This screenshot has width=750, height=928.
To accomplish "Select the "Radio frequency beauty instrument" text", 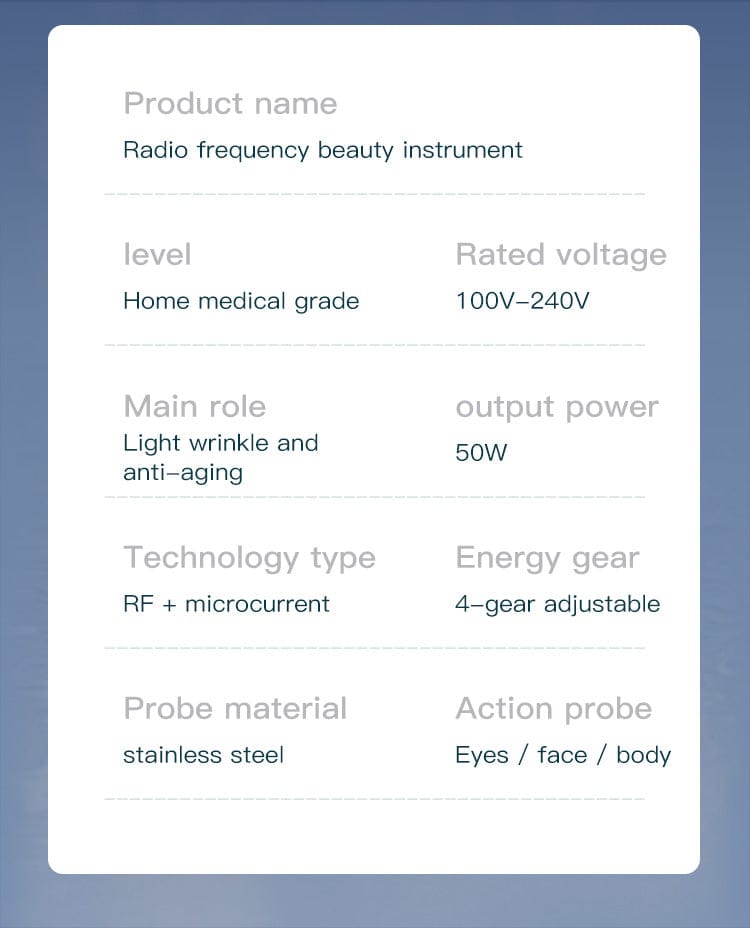I will coord(322,151).
